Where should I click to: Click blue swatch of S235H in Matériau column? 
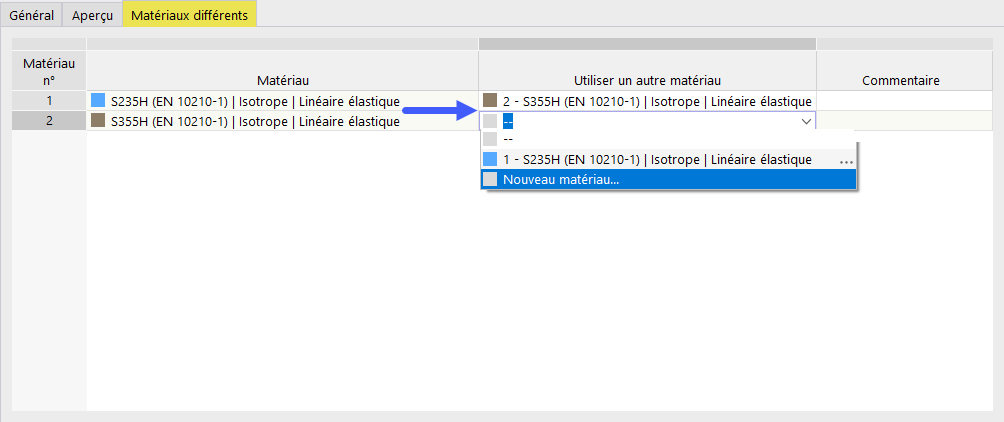click(x=98, y=101)
